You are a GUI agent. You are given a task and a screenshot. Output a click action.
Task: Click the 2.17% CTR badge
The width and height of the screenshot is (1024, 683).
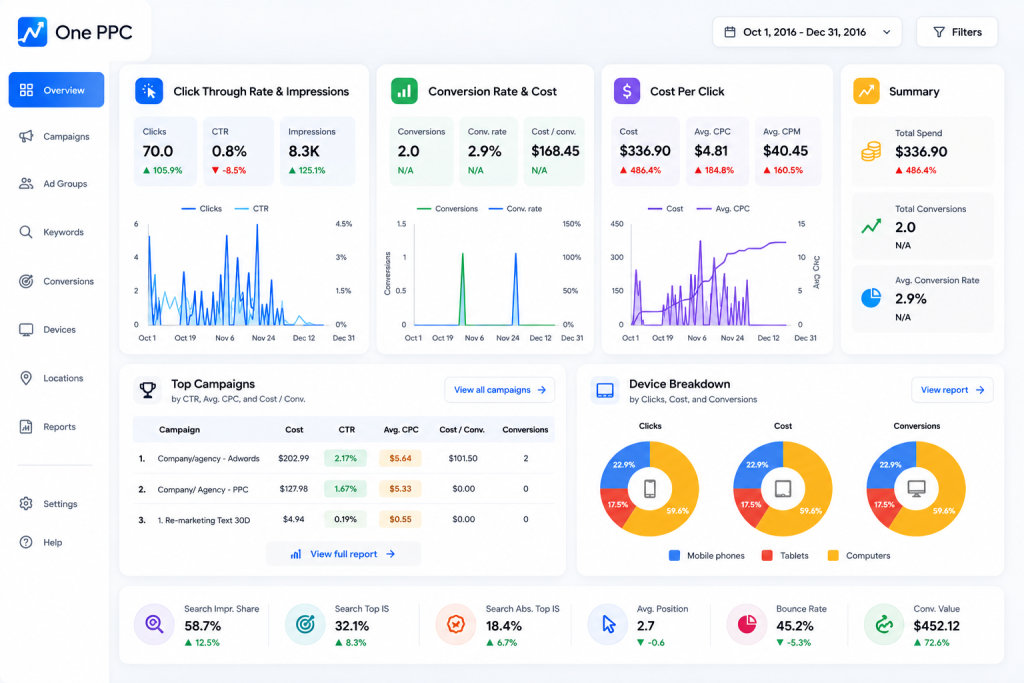pos(345,458)
